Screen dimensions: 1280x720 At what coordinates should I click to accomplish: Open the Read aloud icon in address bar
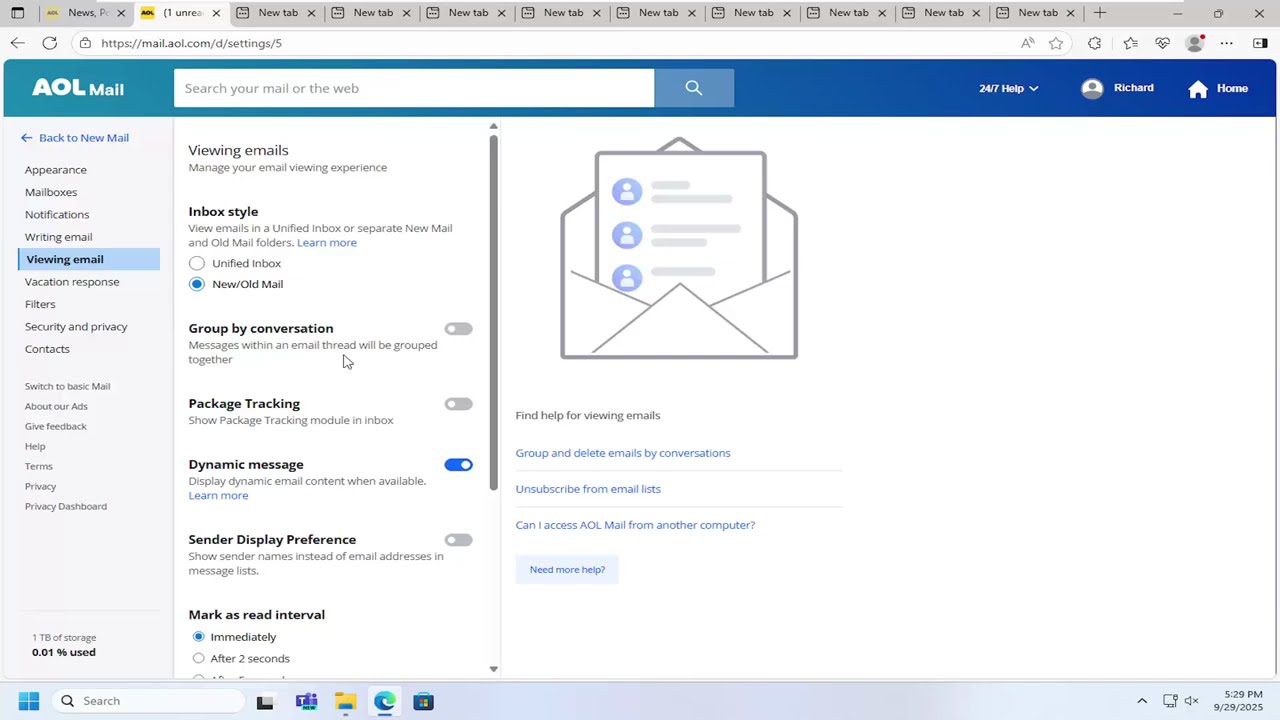1027,43
